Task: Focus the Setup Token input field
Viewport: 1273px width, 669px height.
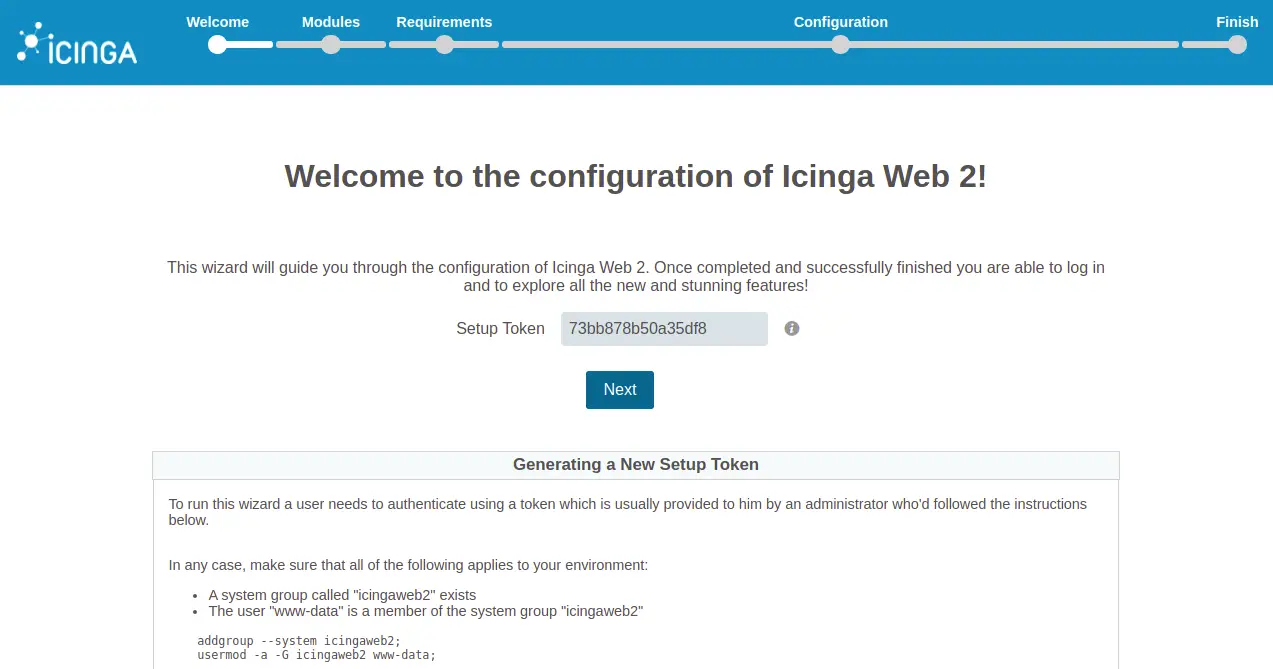Action: (x=664, y=329)
